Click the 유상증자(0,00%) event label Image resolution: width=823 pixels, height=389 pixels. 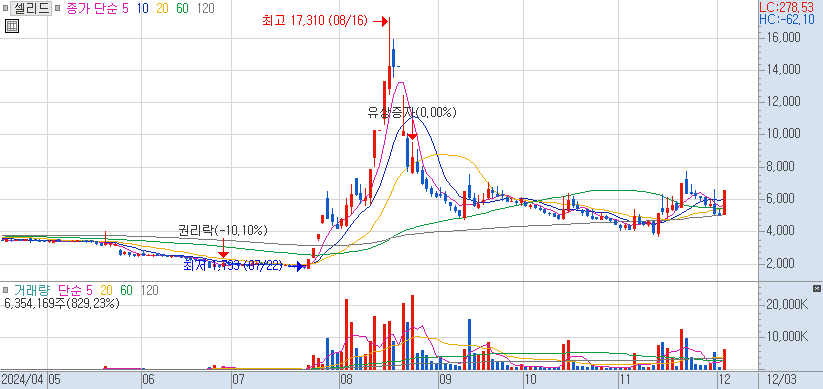tap(412, 112)
